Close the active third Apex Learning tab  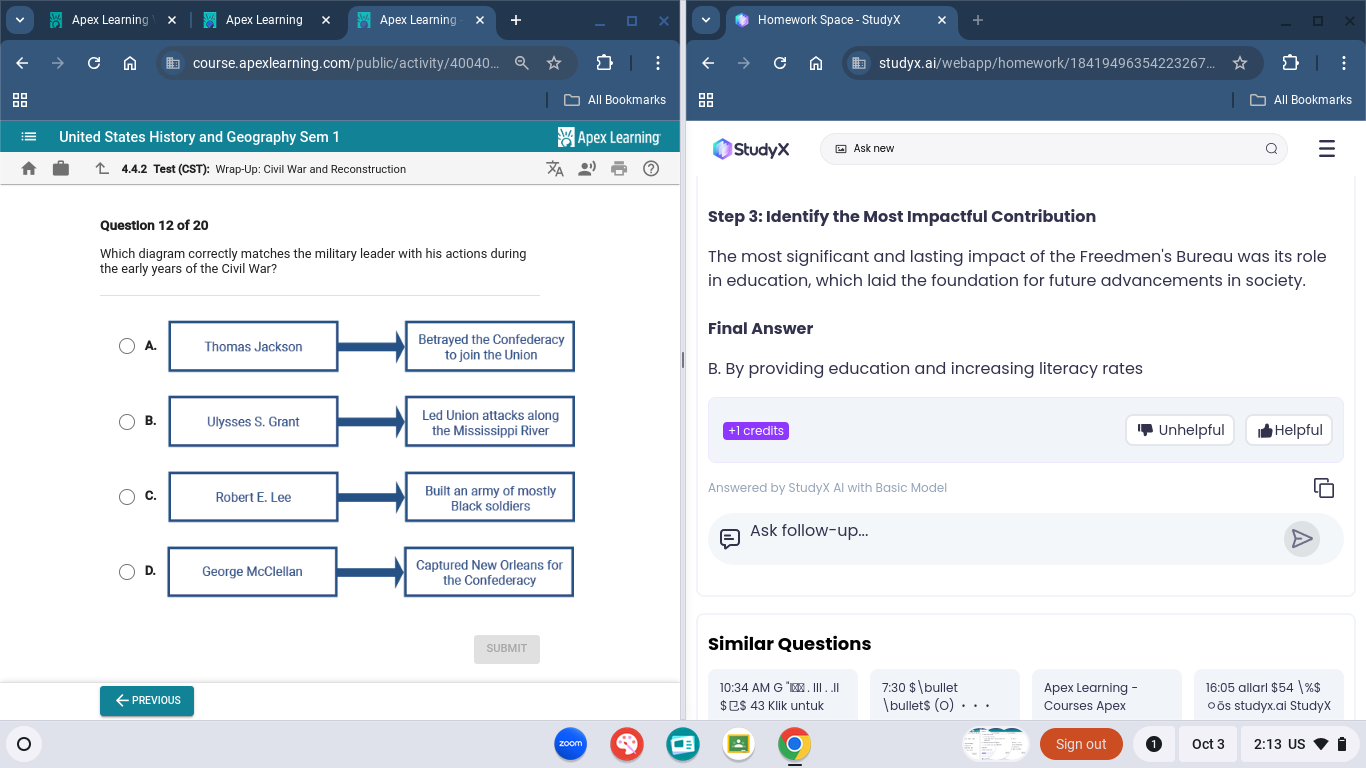(x=480, y=20)
